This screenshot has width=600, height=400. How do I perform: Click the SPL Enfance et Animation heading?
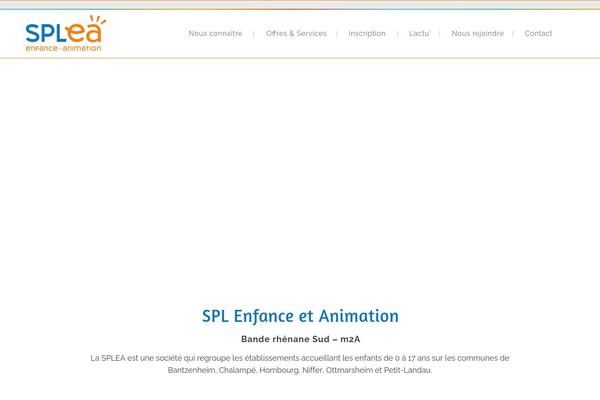pyautogui.click(x=300, y=317)
